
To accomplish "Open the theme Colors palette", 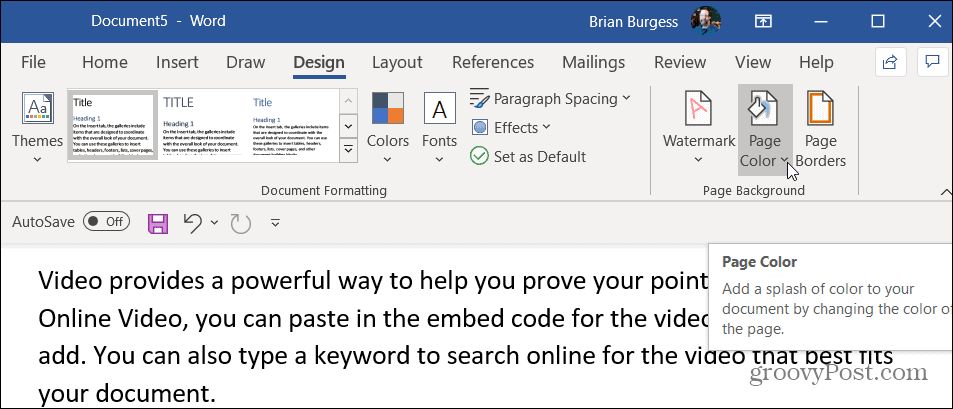I will [388, 128].
